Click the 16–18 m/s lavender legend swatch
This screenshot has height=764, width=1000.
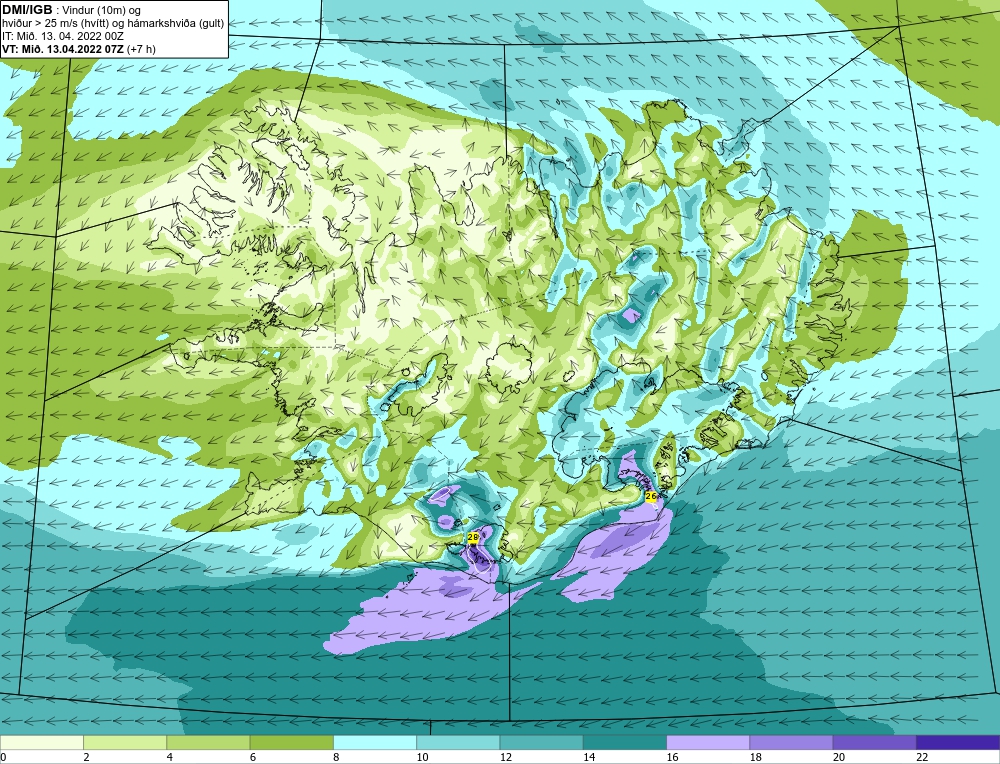(x=708, y=742)
